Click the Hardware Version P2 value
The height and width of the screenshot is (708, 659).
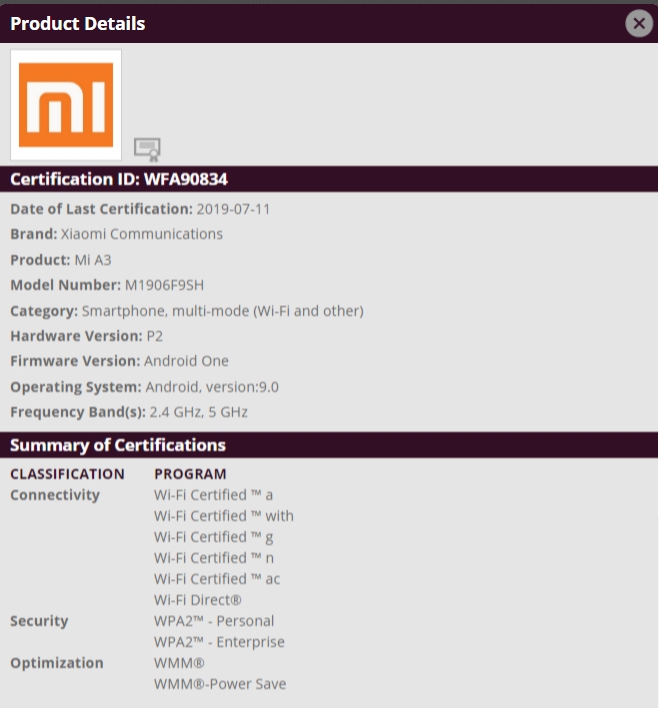click(x=155, y=336)
